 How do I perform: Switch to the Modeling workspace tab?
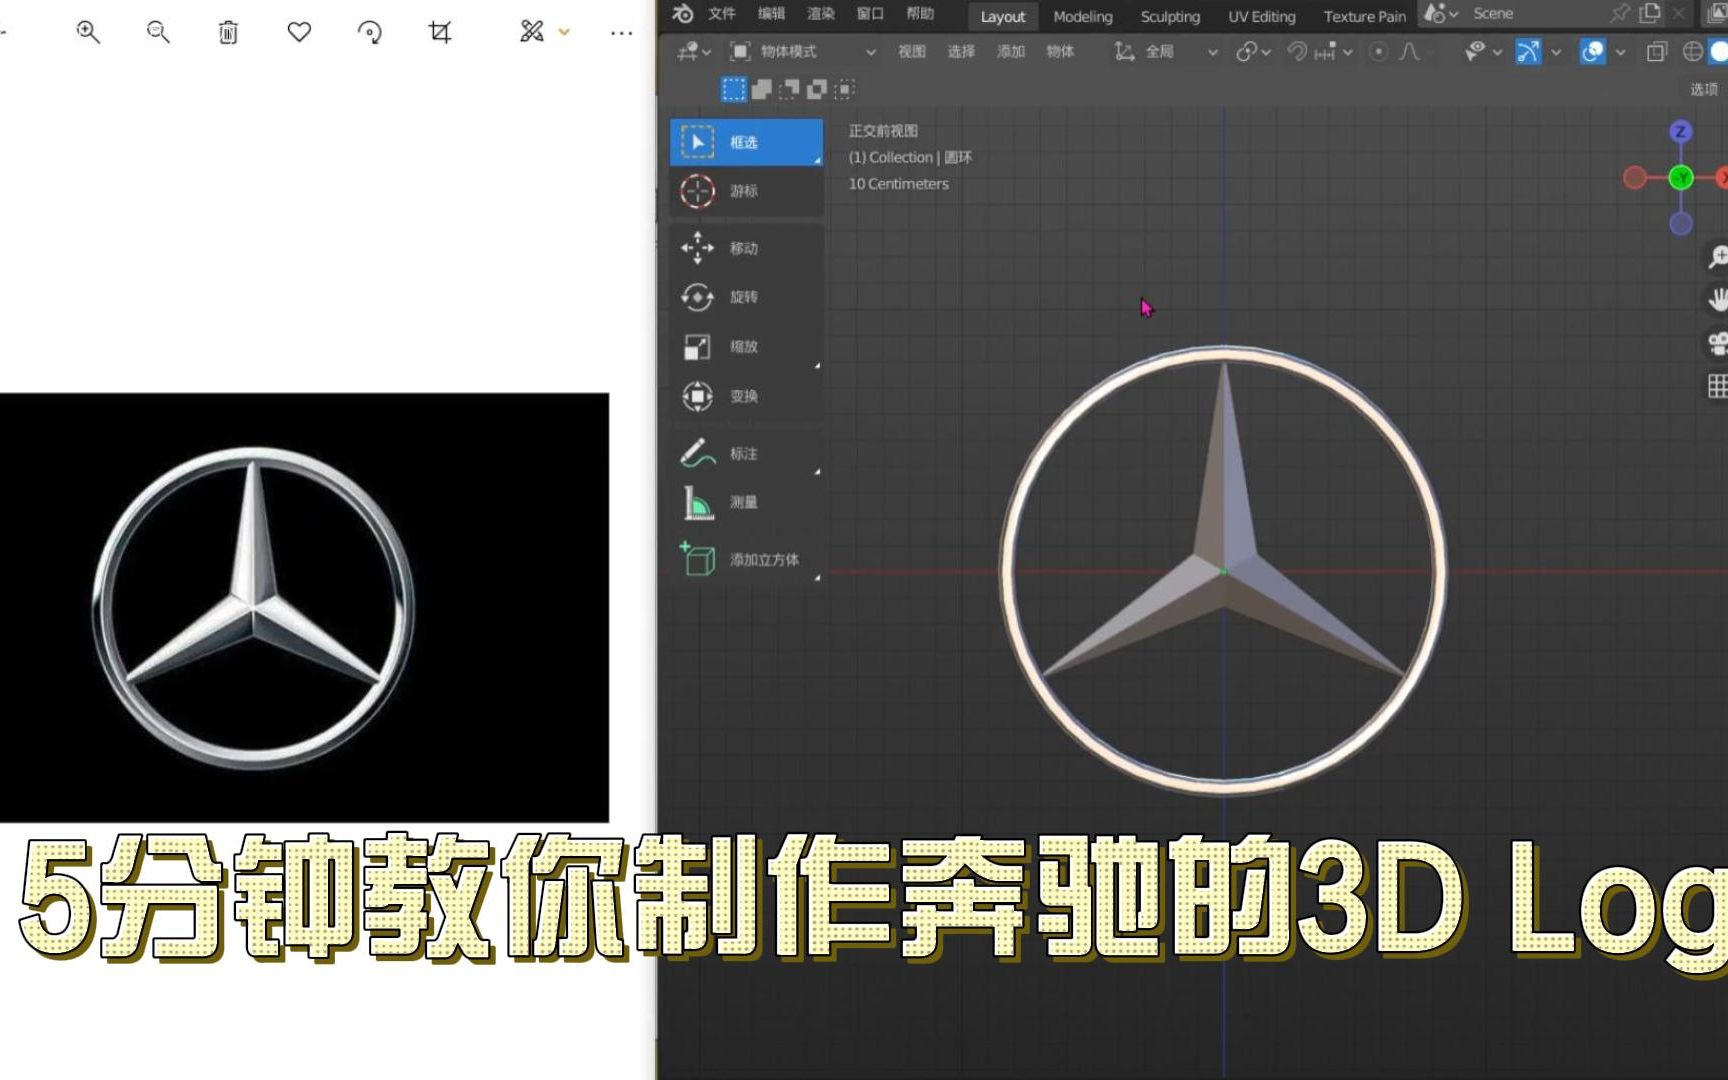1083,16
